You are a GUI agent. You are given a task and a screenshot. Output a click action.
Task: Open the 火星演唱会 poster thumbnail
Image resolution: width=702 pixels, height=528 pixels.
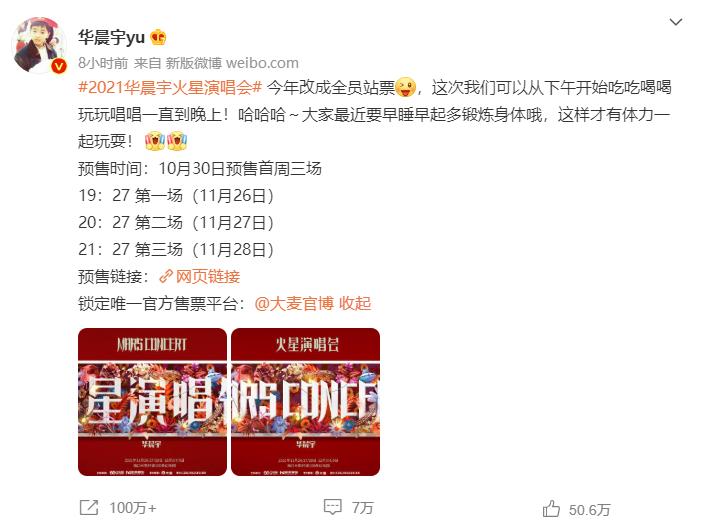click(305, 402)
